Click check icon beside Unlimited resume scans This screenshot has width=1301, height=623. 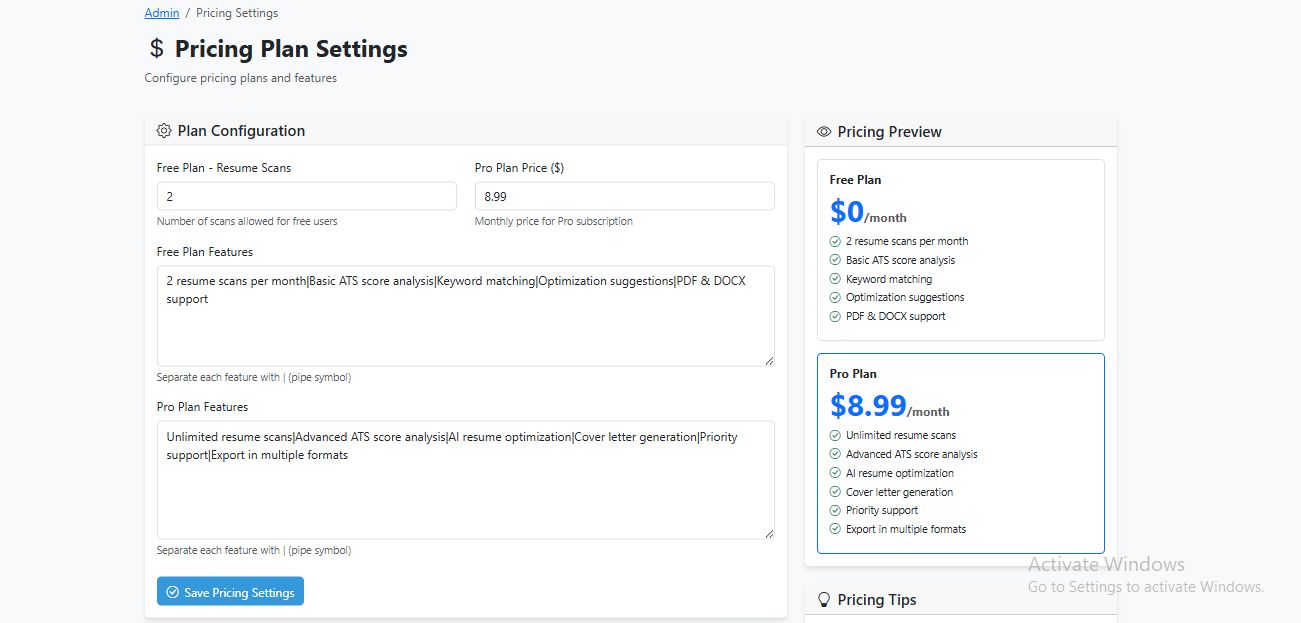835,435
